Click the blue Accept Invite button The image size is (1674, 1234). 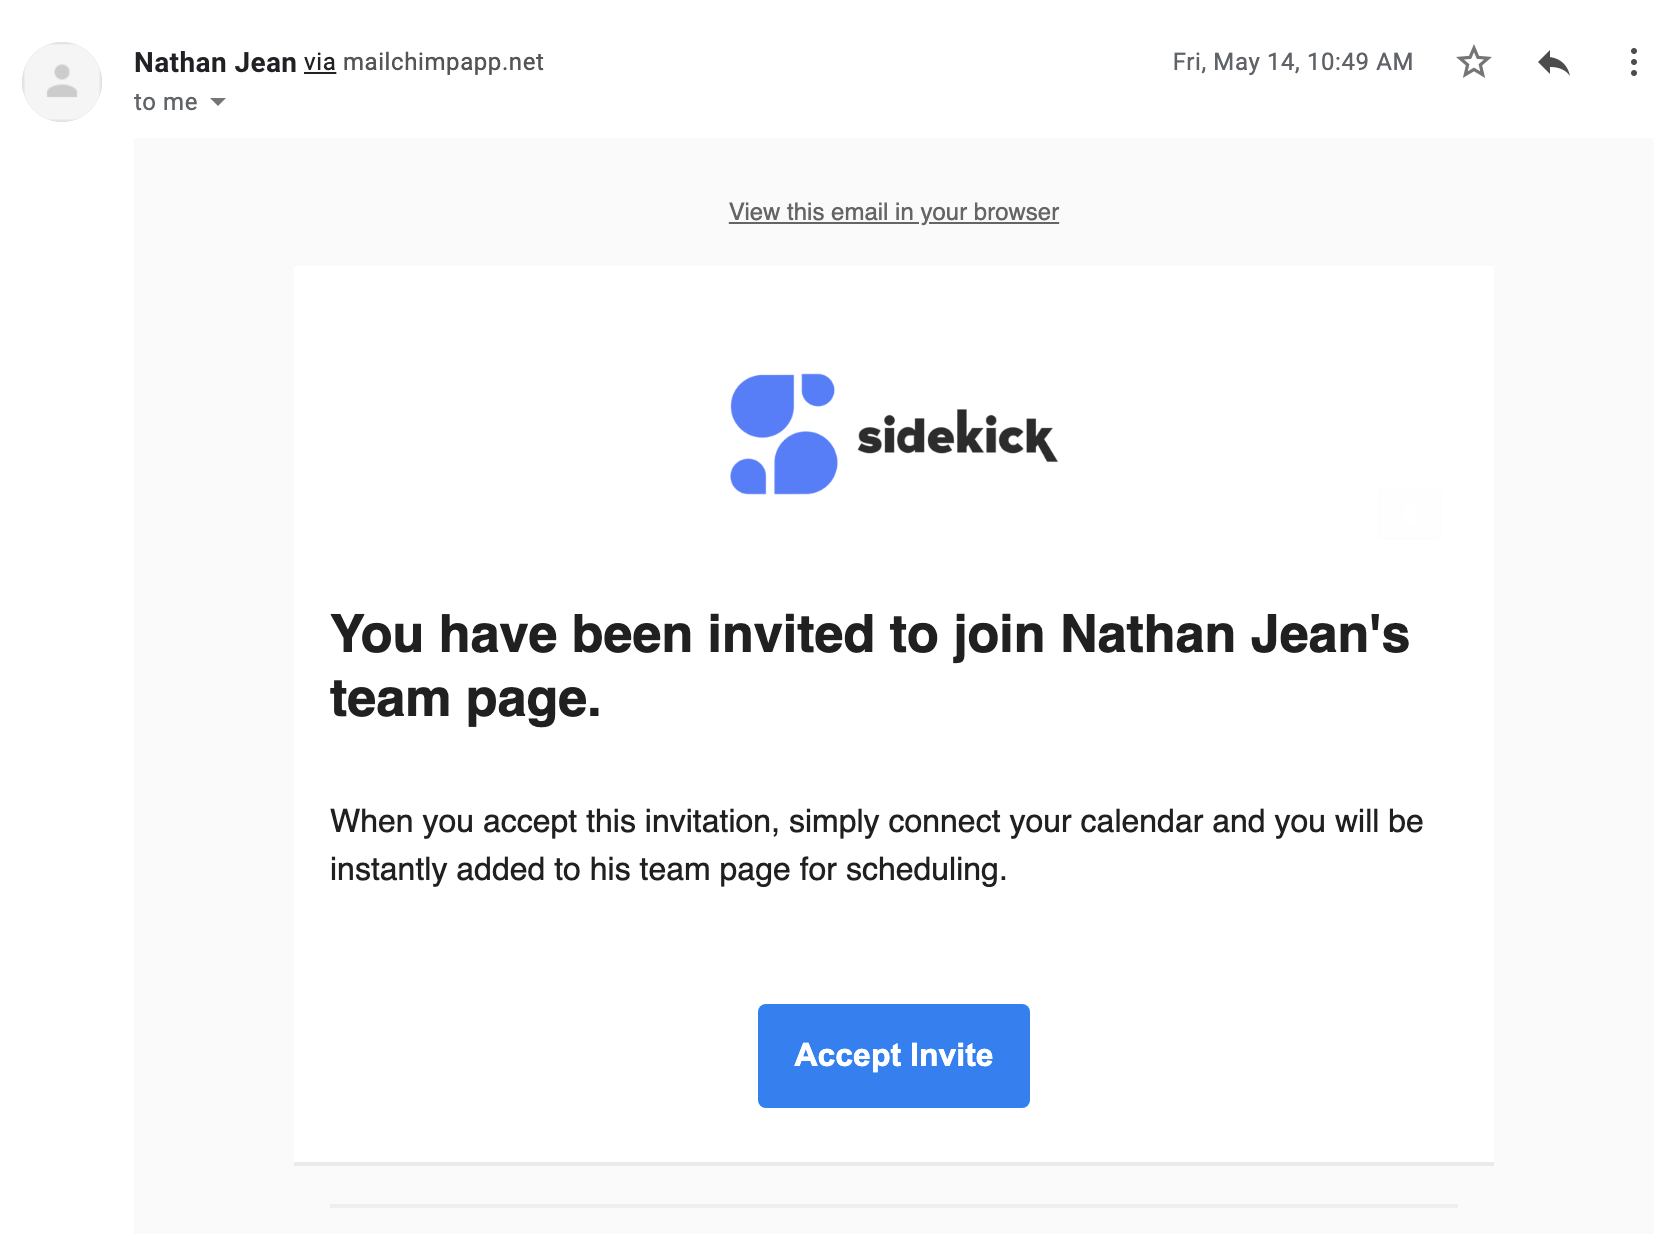coord(893,1055)
